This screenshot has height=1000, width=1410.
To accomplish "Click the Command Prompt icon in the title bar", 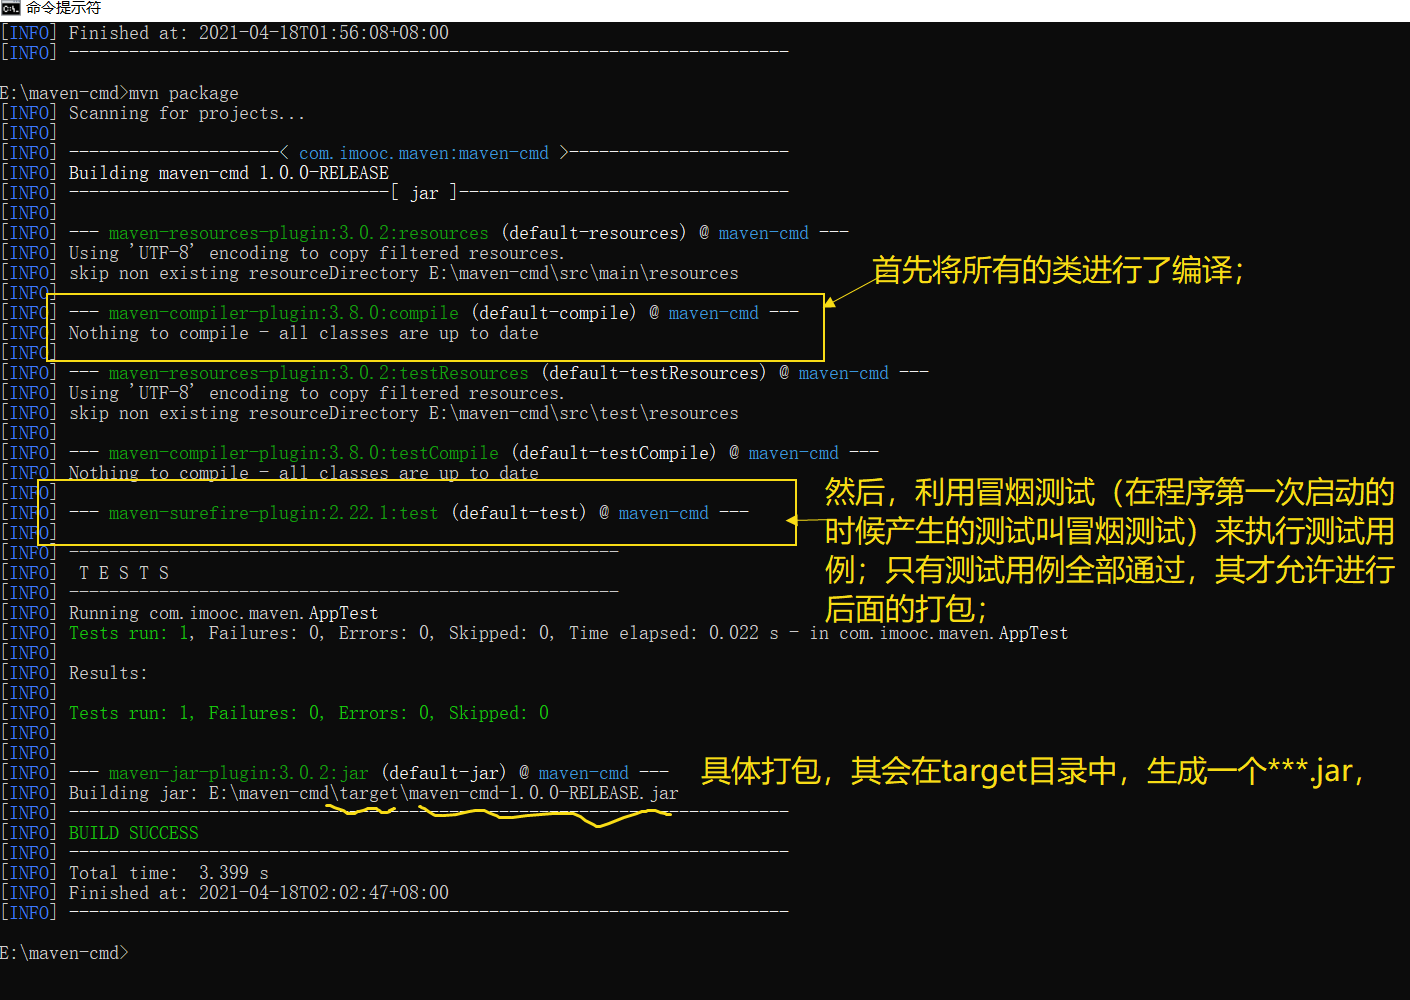I will 10,8.
